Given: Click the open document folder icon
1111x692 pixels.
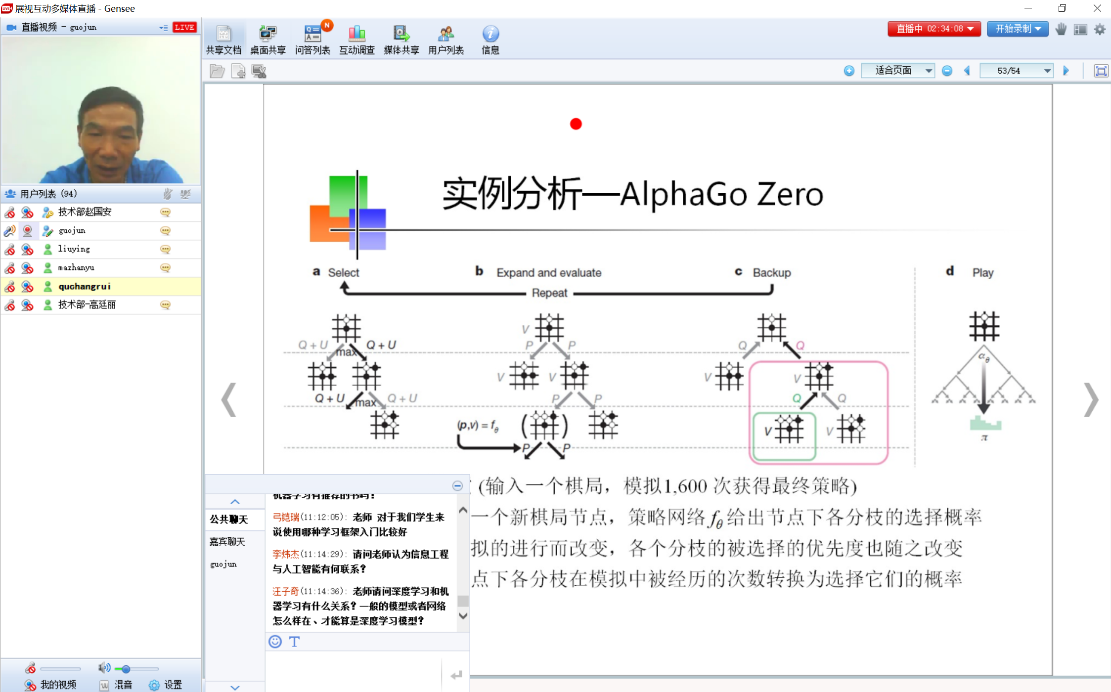Looking at the screenshot, I should pyautogui.click(x=218, y=71).
